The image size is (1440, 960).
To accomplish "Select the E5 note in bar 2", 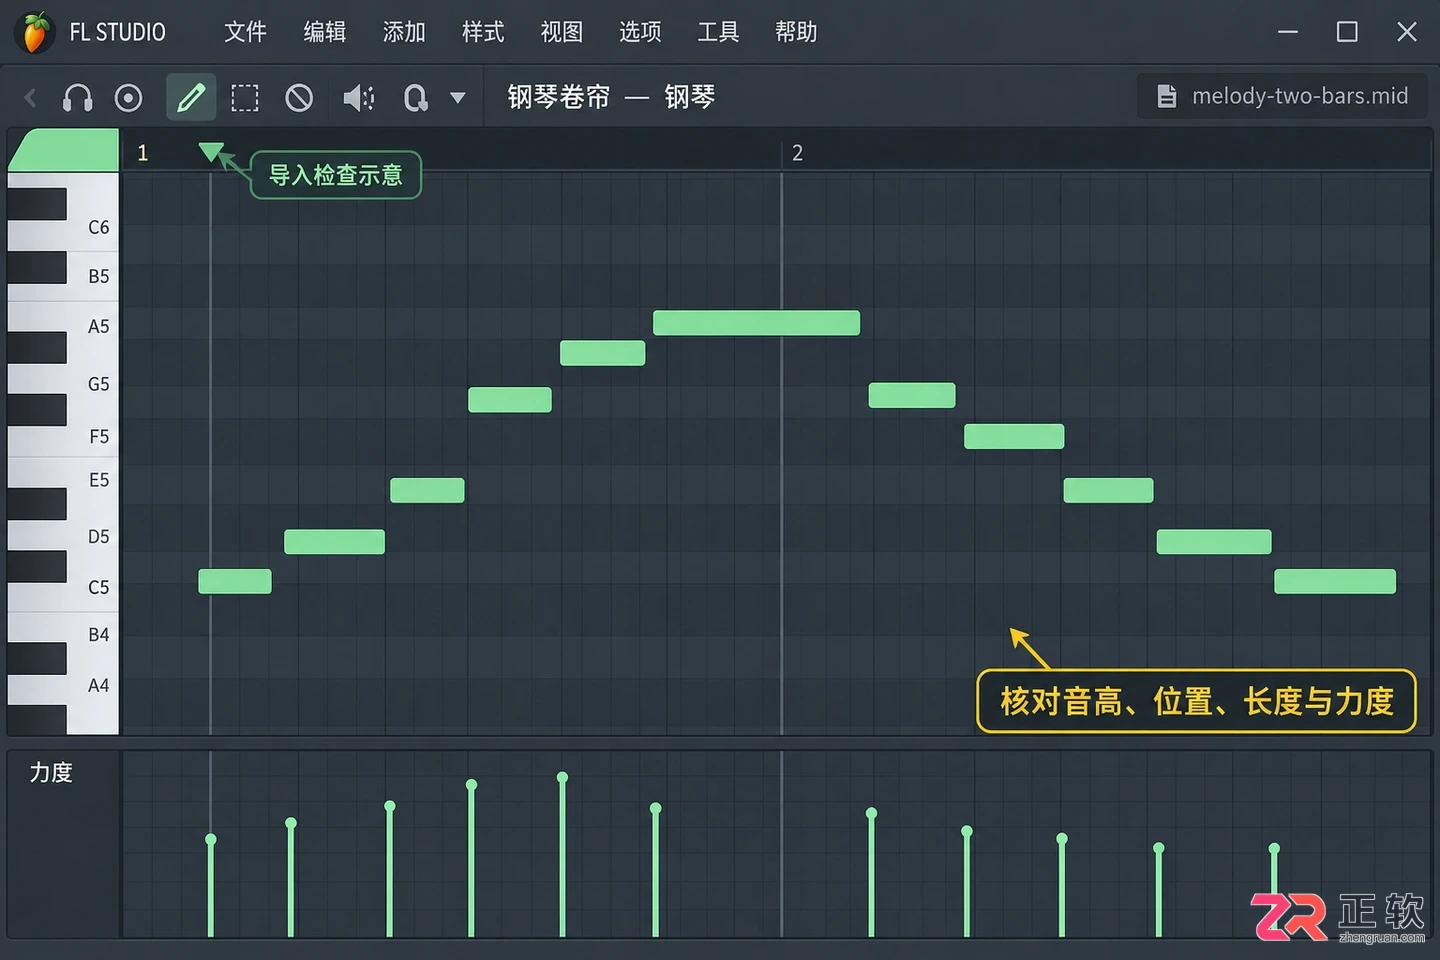I will pyautogui.click(x=1108, y=490).
